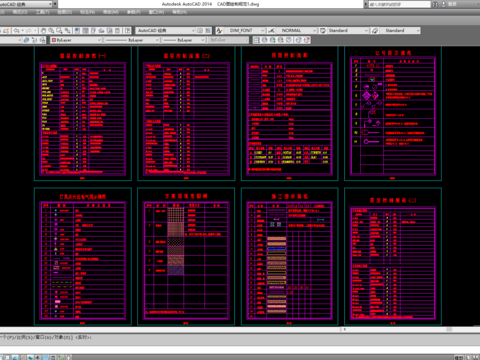Screen dimensions: 480x360
Task: Expand the ByLayer linetype dropdown
Action: tap(132, 40)
